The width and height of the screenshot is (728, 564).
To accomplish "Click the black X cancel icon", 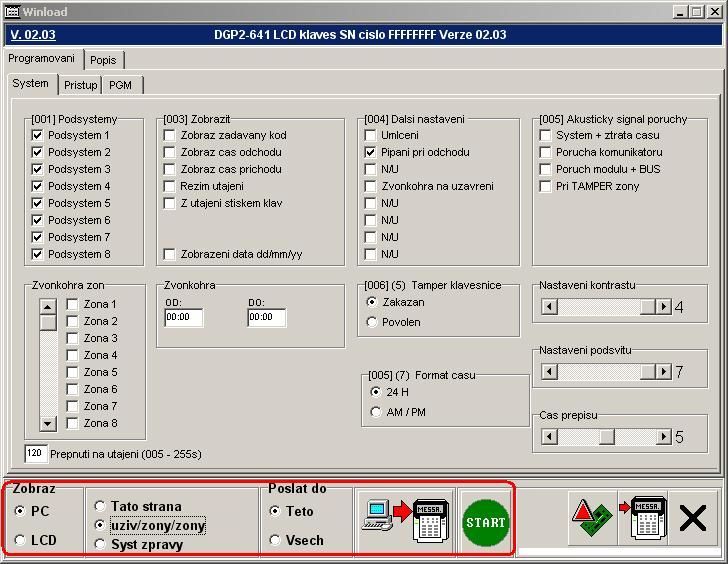I will click(693, 519).
